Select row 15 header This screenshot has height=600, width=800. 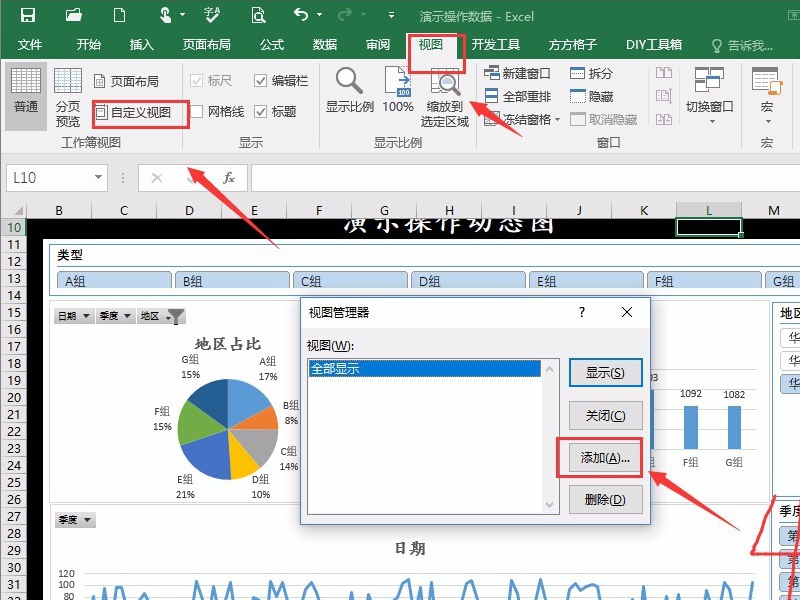click(14, 312)
